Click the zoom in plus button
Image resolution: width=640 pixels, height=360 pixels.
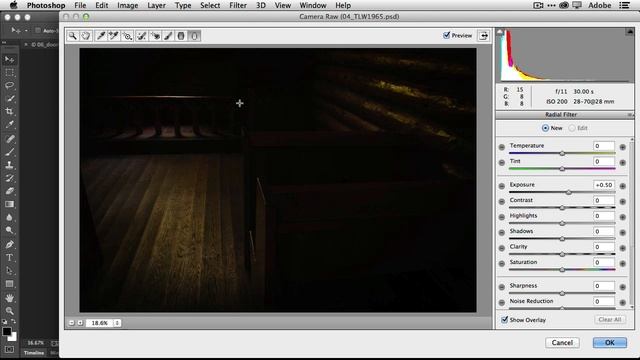point(80,323)
